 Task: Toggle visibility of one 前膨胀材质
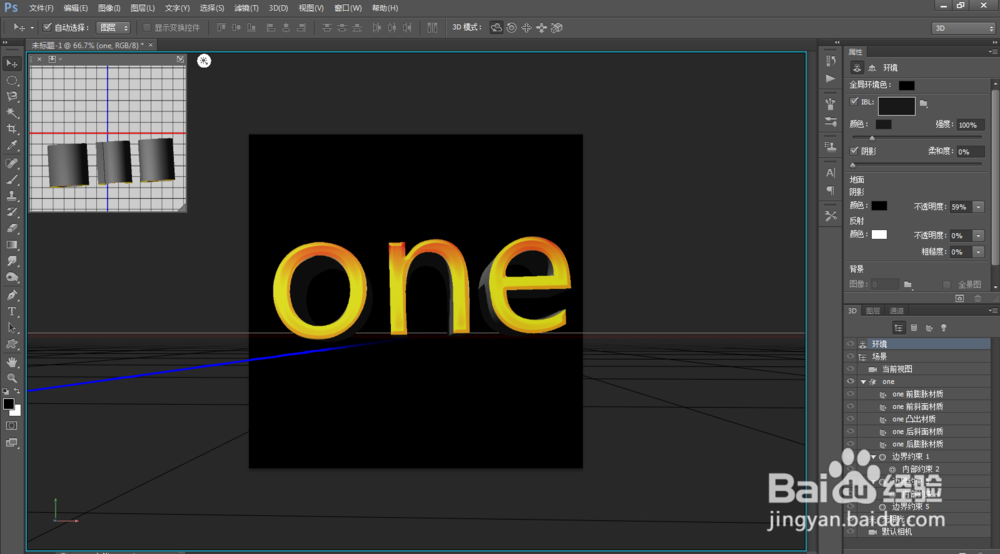pos(850,394)
